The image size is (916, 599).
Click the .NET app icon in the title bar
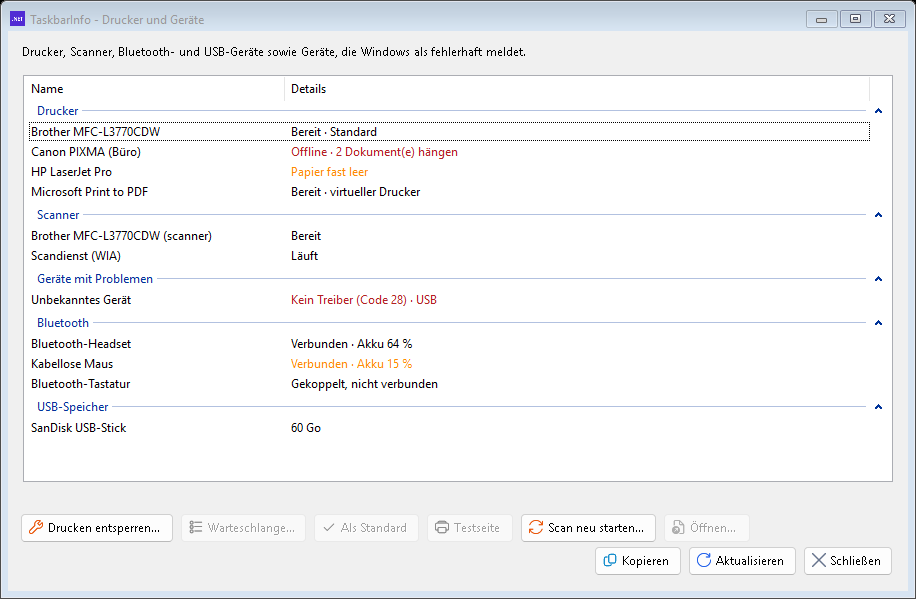18,19
